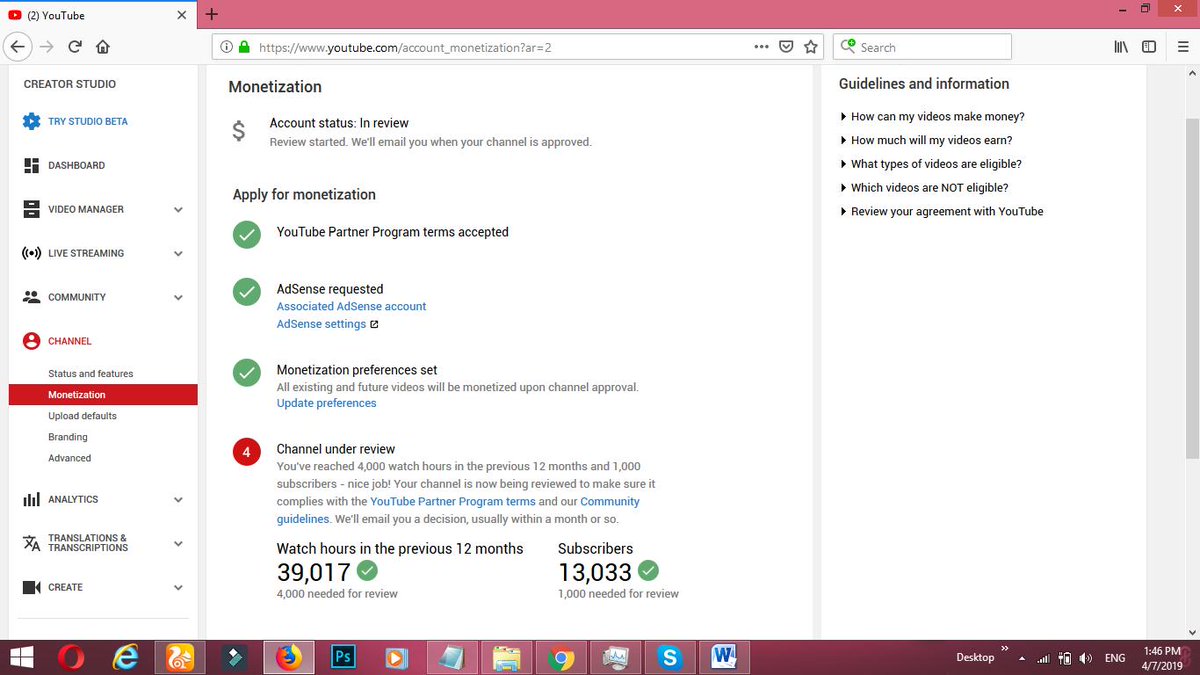Click the site information 'i' icon

tap(226, 47)
